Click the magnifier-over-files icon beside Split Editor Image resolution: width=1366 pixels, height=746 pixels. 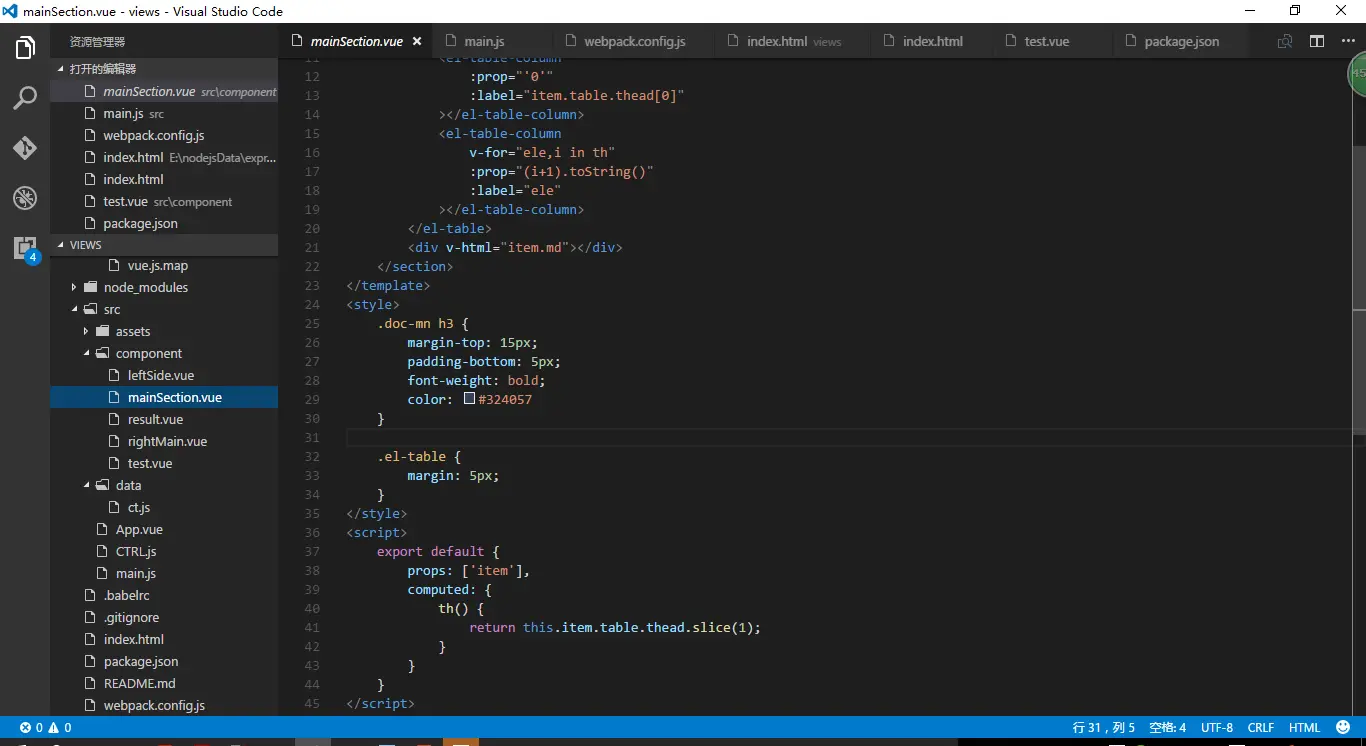coord(1285,41)
